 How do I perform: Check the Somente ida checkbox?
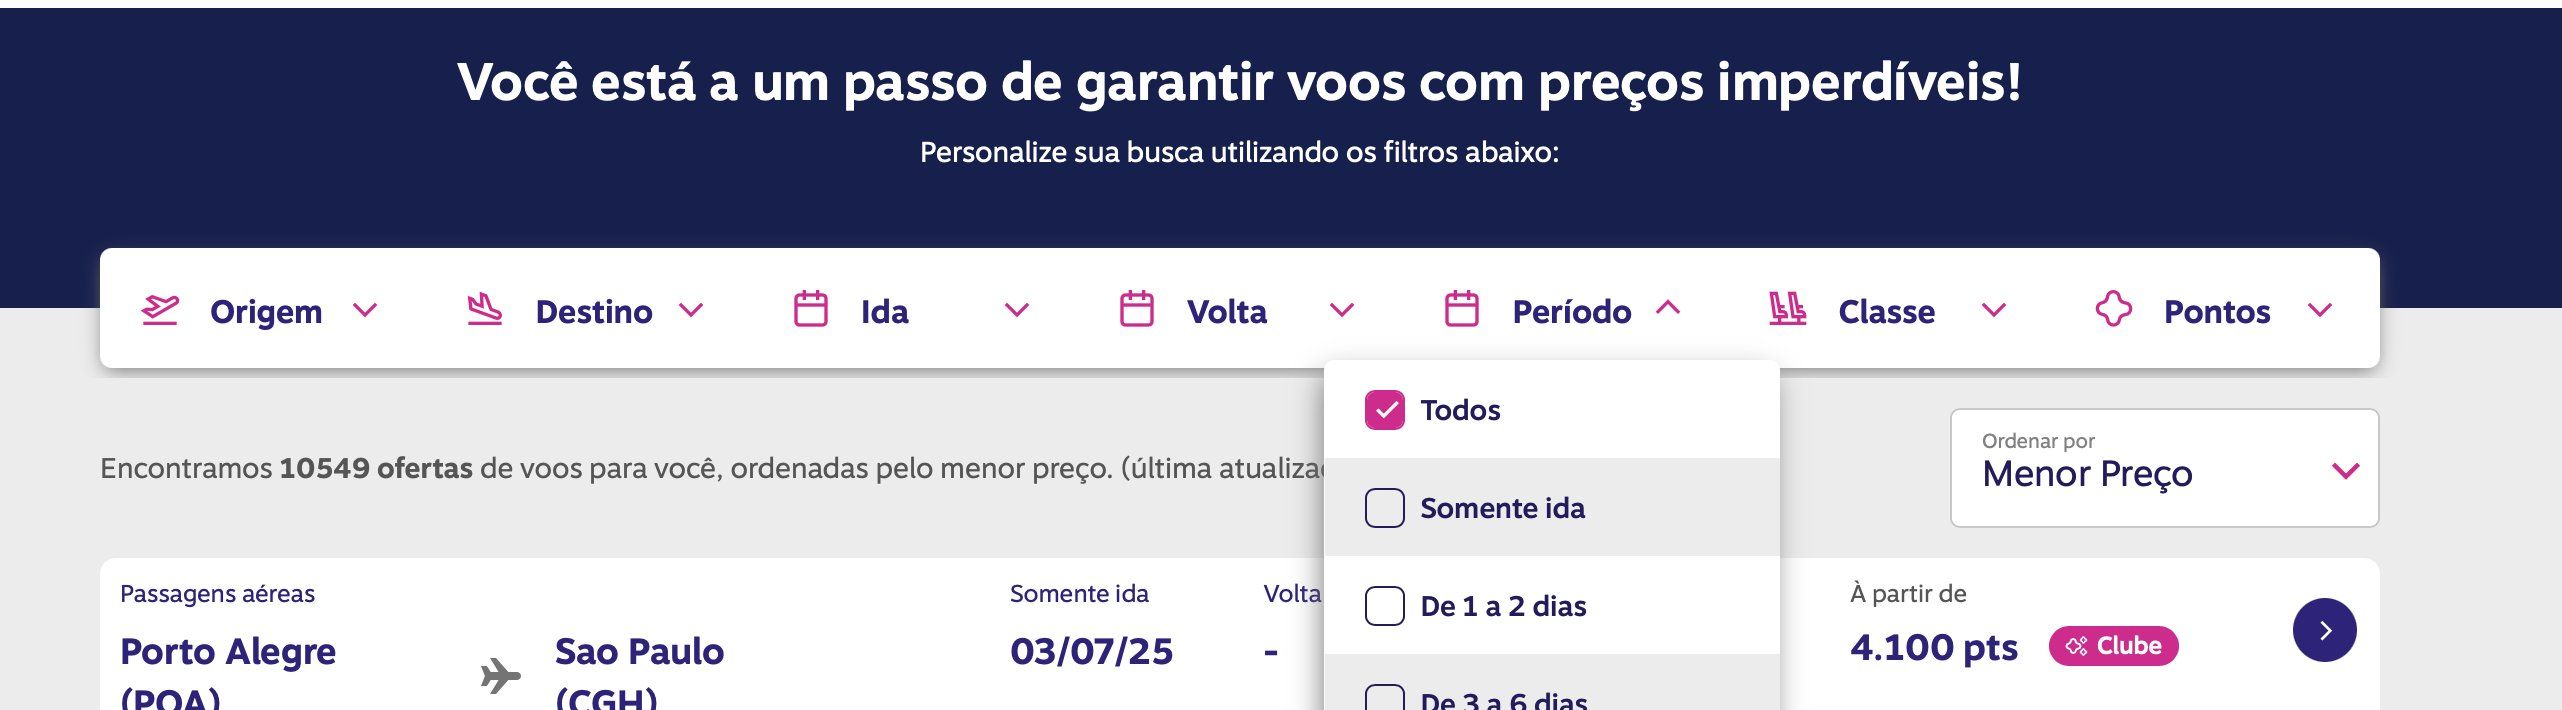coord(1384,508)
